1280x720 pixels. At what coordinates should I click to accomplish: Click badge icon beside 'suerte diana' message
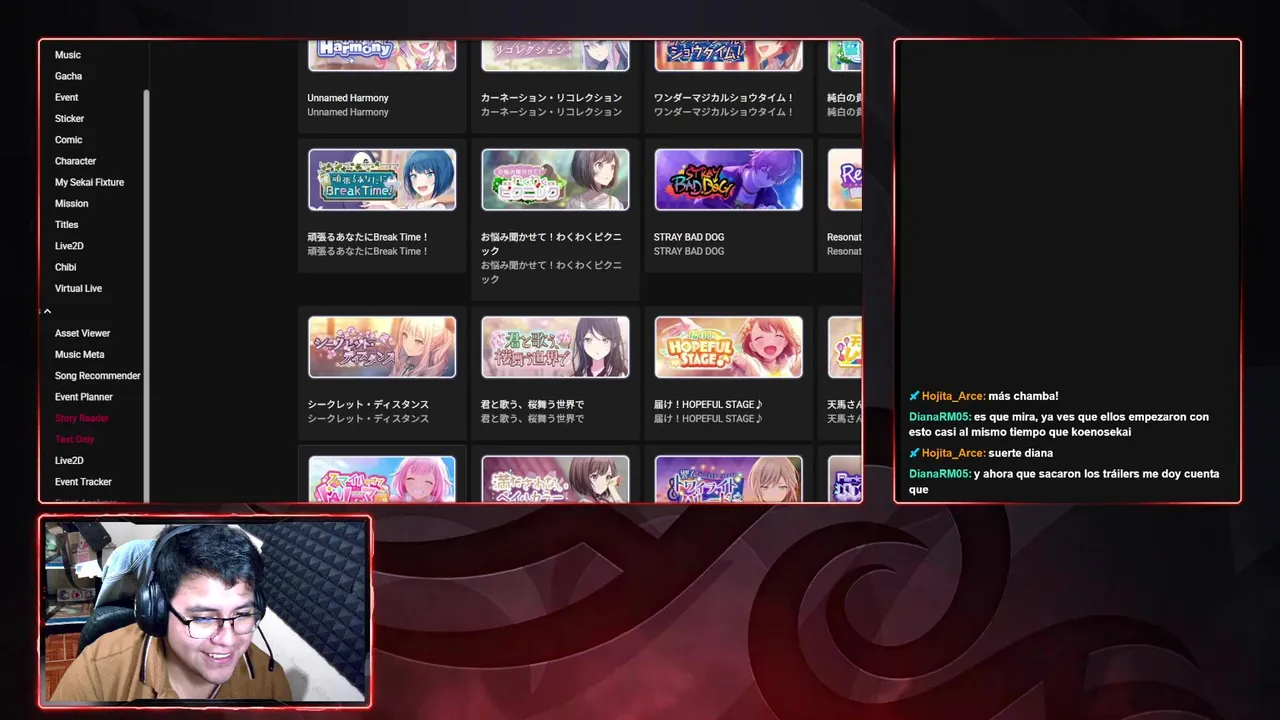click(914, 453)
